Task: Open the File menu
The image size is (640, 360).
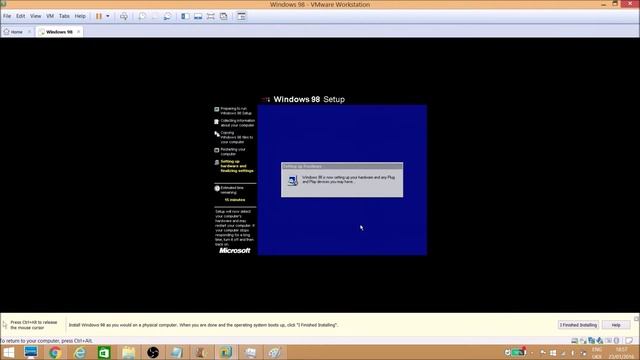Action: point(7,16)
